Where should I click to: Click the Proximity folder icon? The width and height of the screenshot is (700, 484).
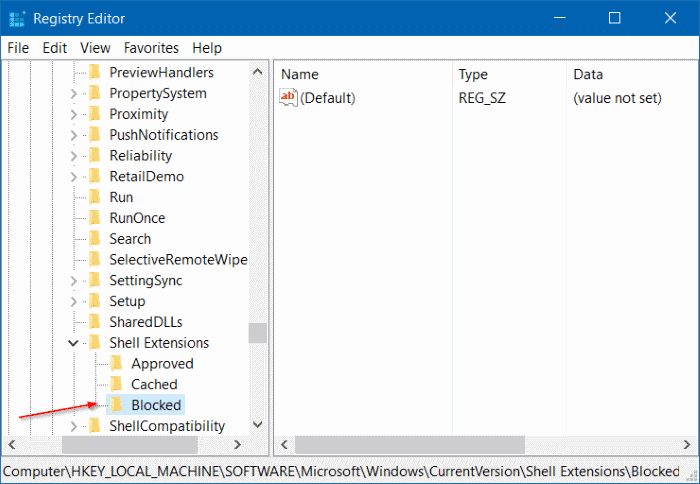click(95, 114)
